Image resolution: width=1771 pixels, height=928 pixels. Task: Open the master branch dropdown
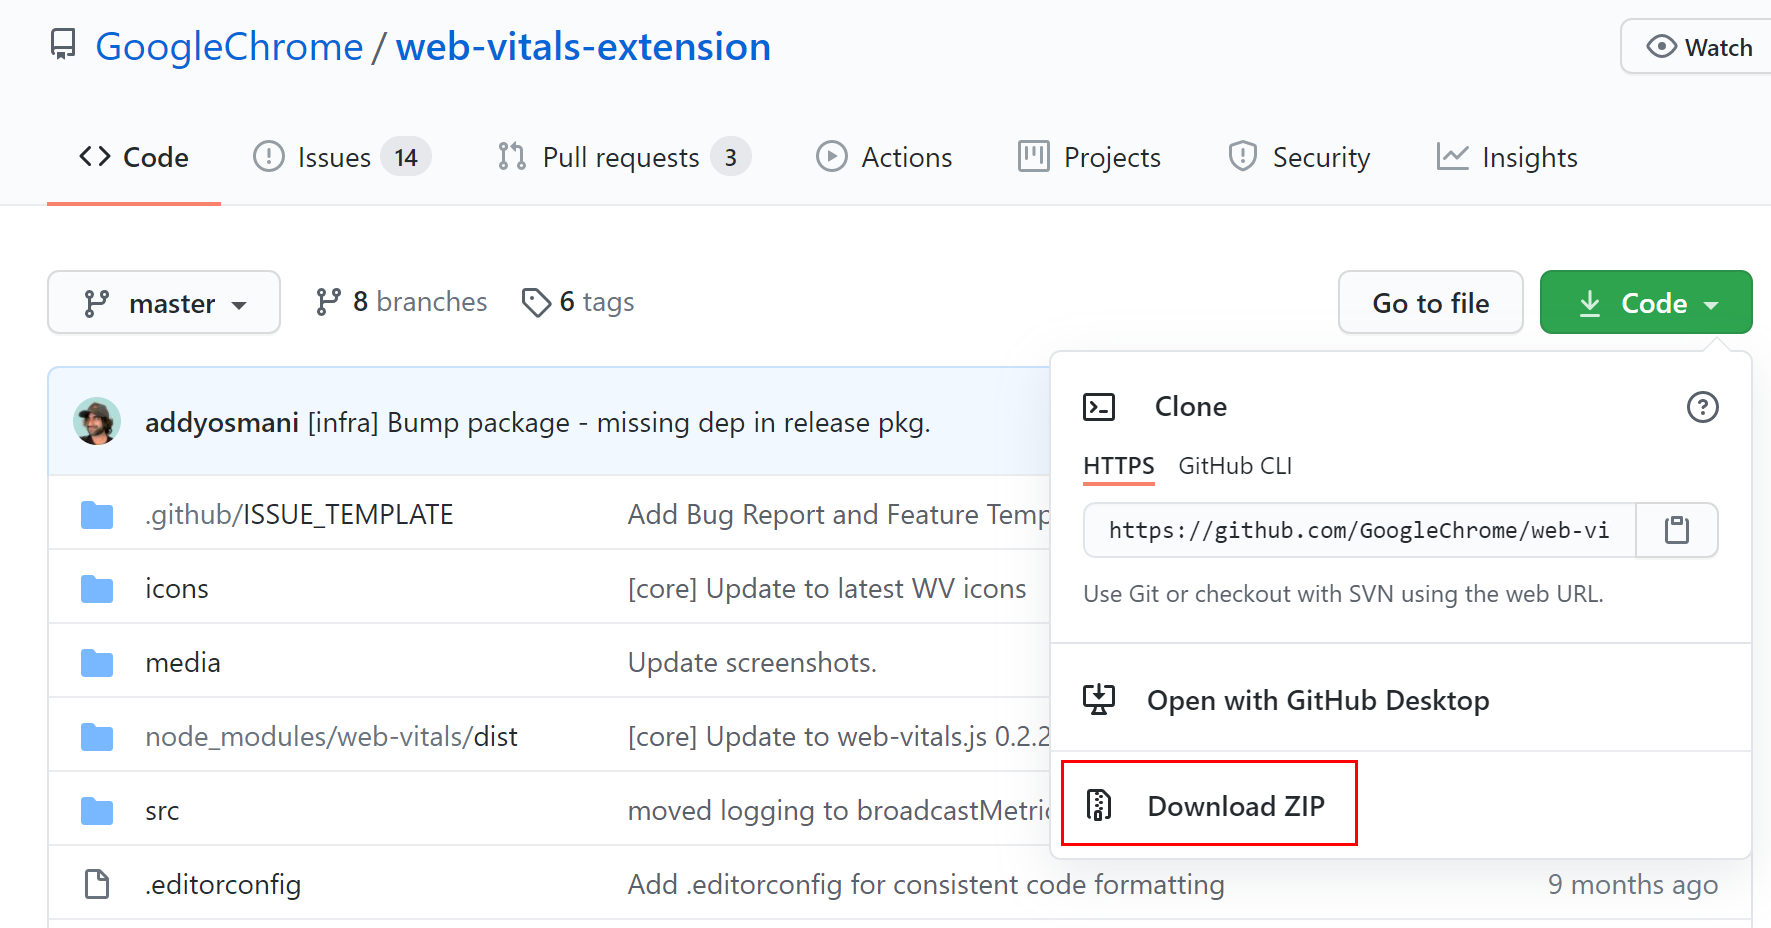coord(164,303)
